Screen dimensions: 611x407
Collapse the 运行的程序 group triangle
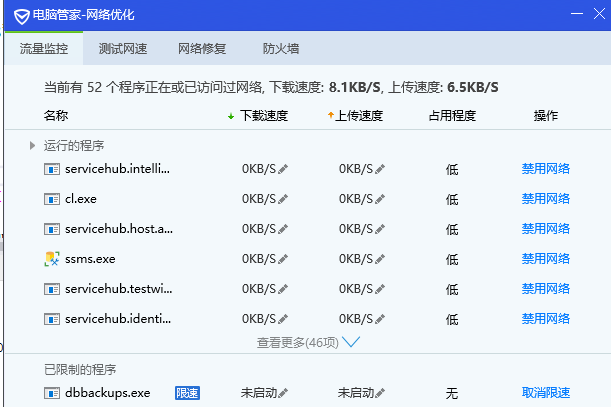tap(32, 146)
